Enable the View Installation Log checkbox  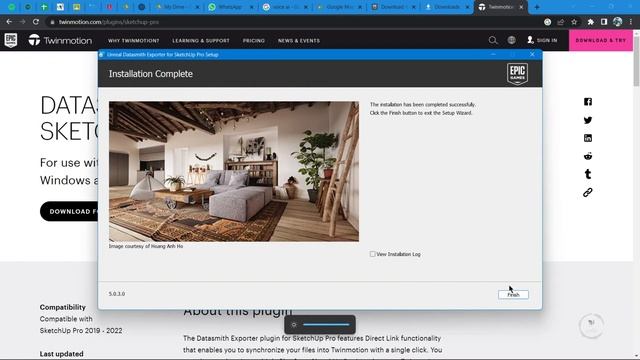[372, 254]
